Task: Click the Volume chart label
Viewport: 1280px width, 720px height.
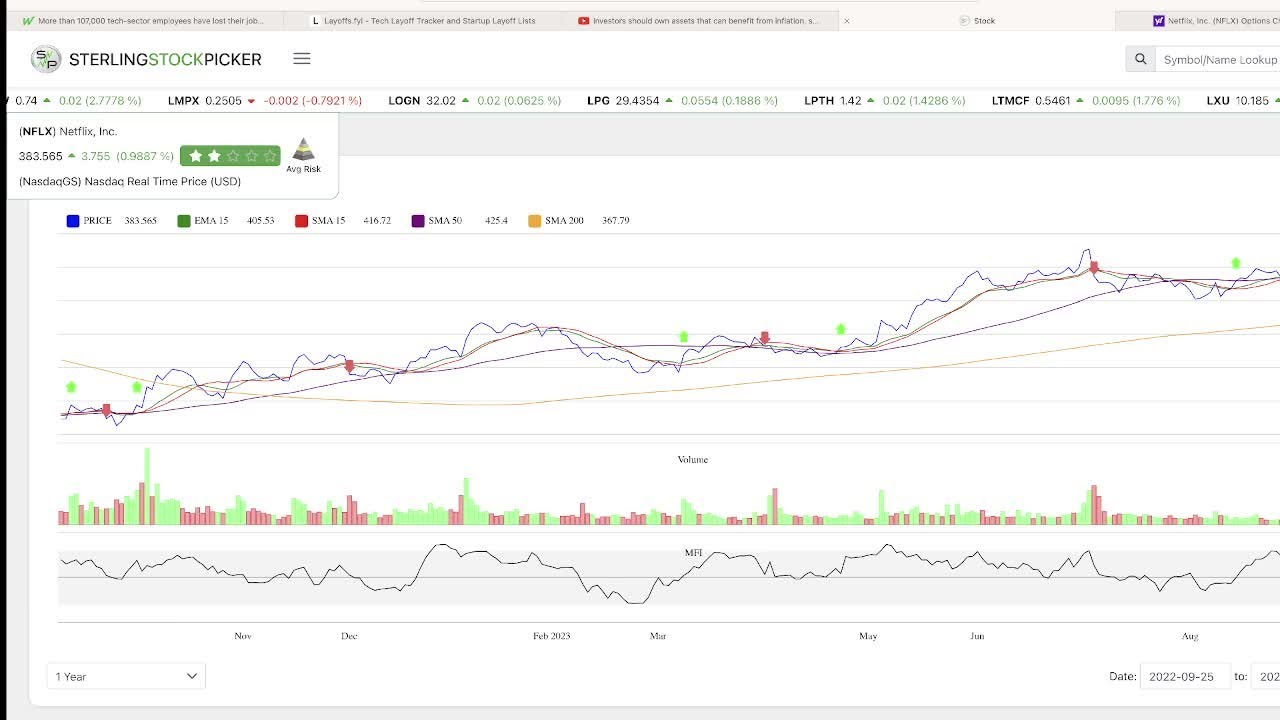Action: [693, 460]
